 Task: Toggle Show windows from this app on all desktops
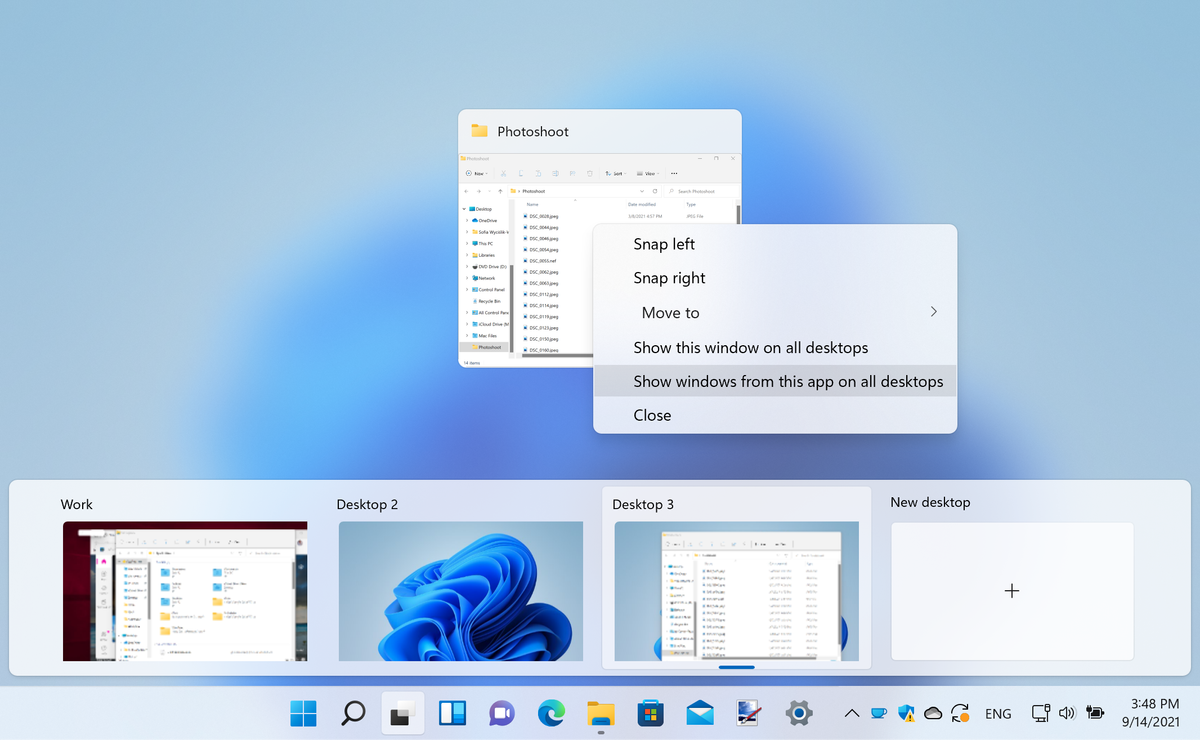pyautogui.click(x=787, y=381)
